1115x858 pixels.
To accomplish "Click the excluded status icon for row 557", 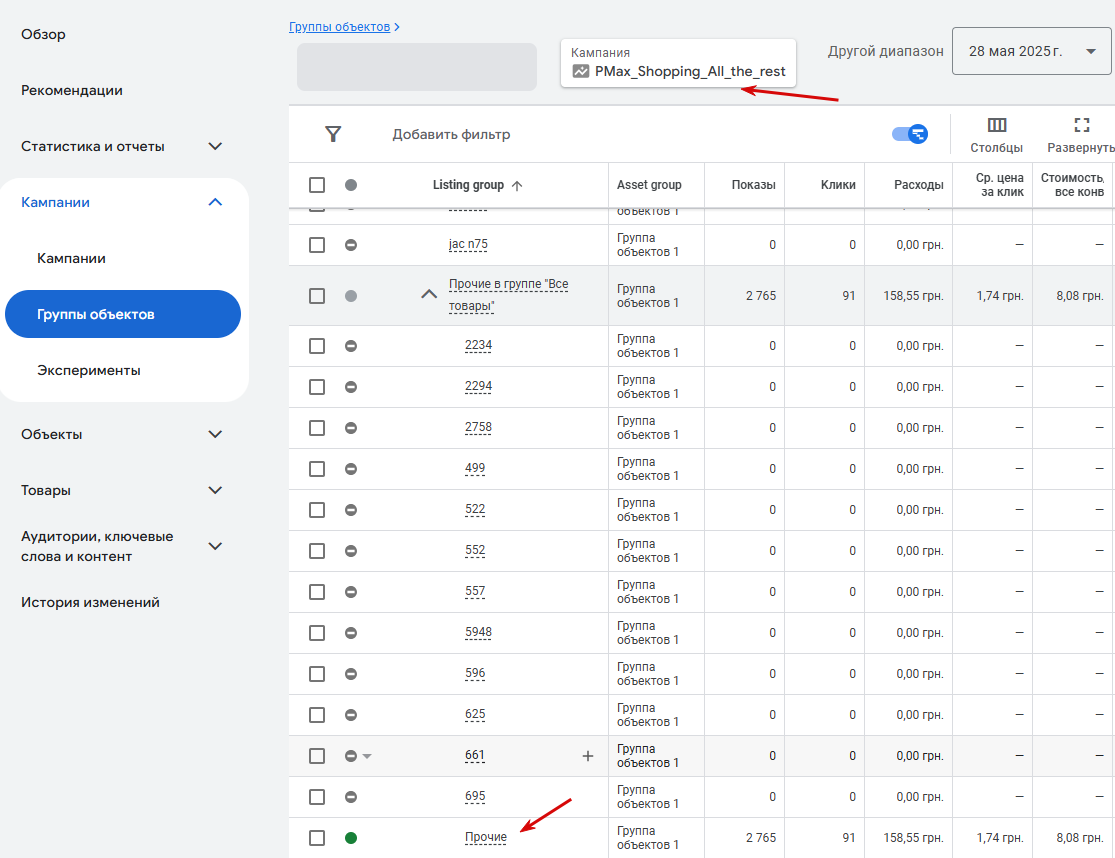I will [351, 592].
